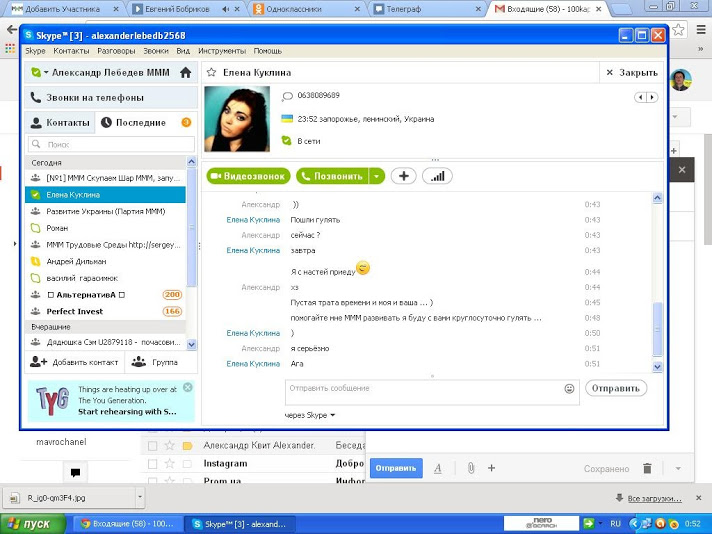
Task: Star the Instagram email in Gmail
Action: click(169, 464)
